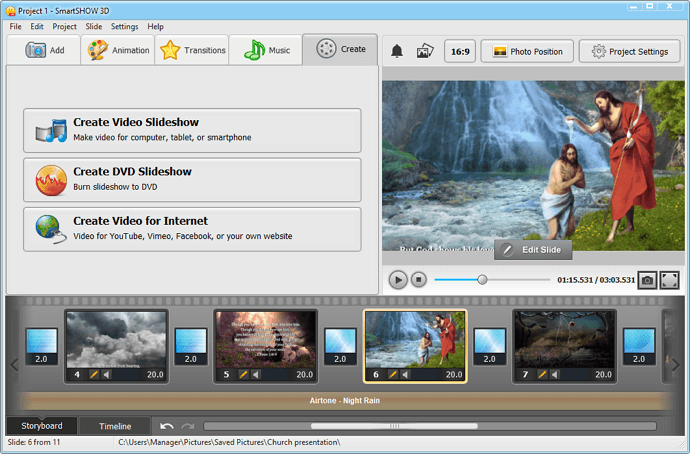Take a snapshot with the camera icon

(x=647, y=280)
